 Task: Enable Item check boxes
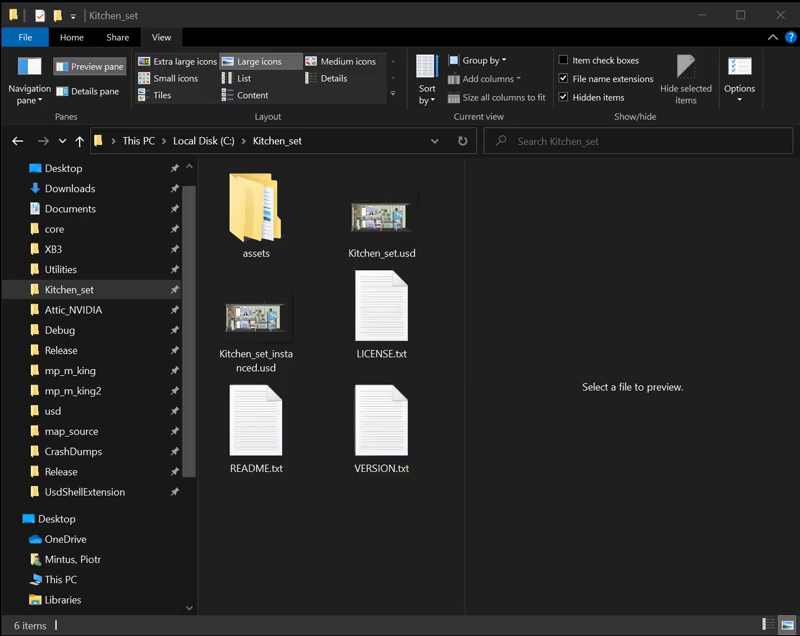click(564, 60)
